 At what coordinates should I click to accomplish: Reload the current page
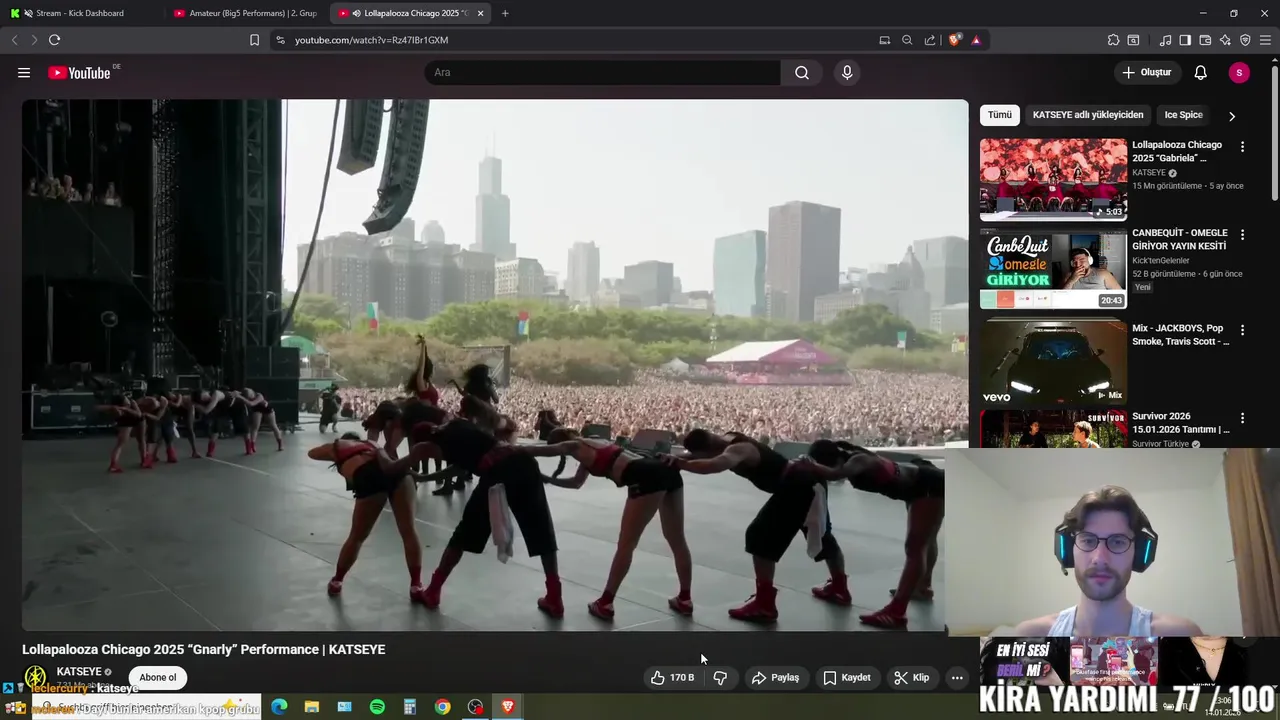point(54,40)
